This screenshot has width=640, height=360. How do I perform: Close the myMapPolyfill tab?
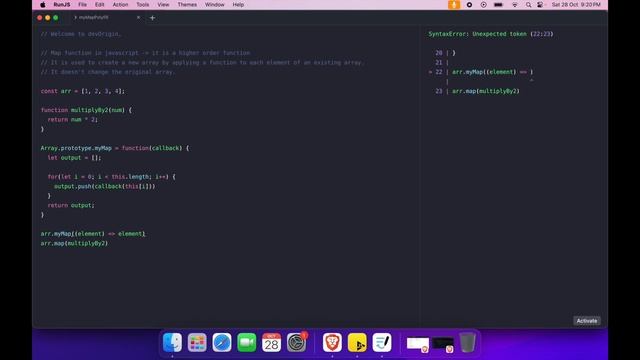138,18
